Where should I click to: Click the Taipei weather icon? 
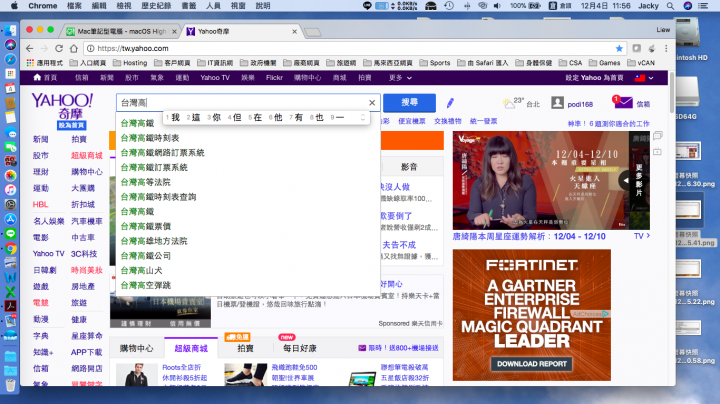[x=509, y=103]
